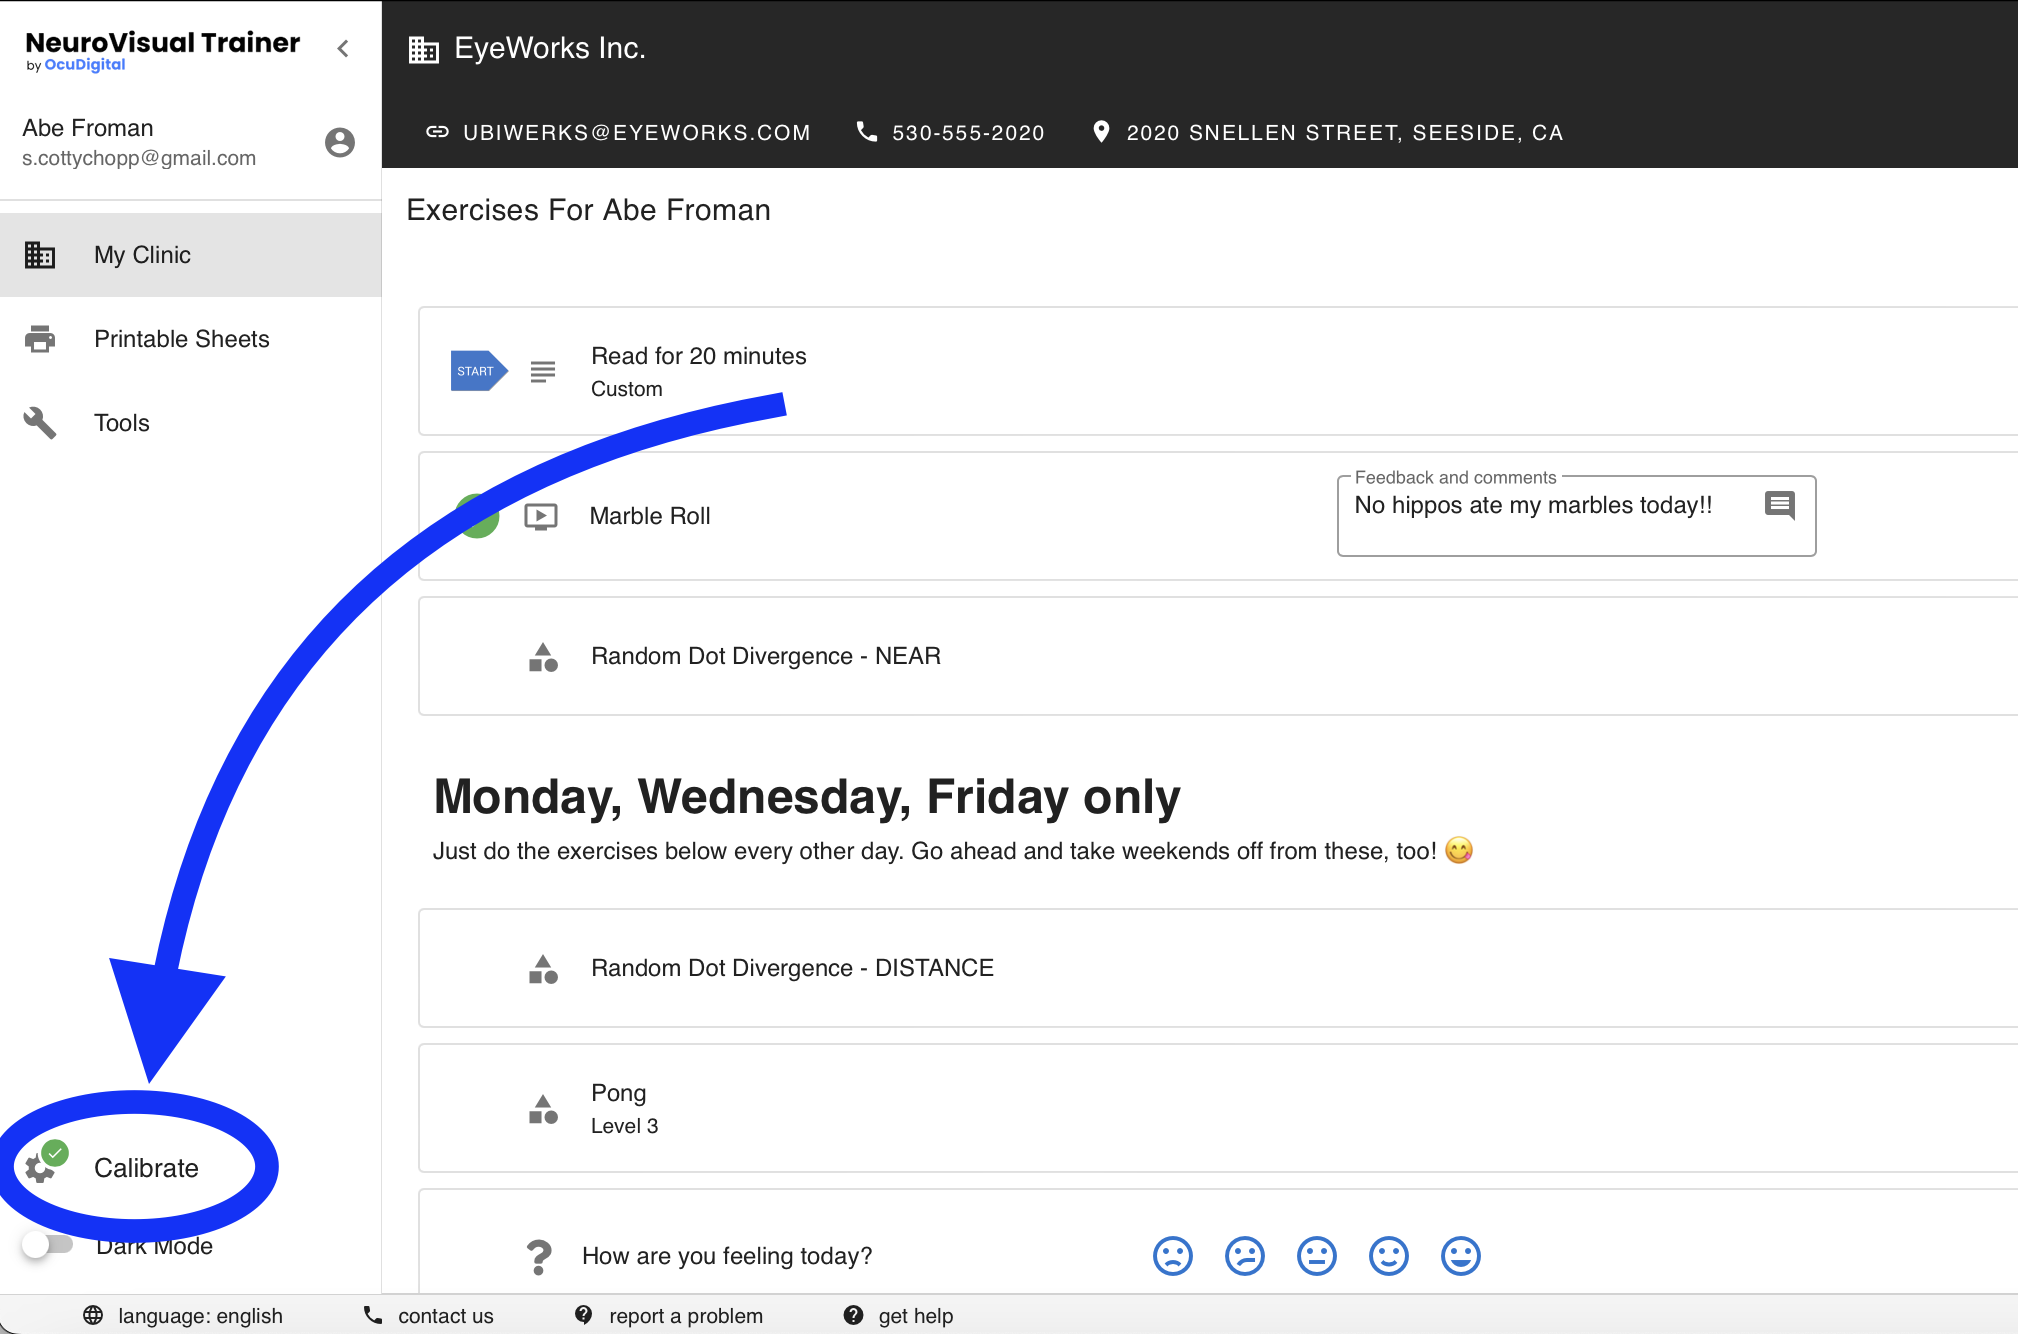Select the neutral face rating
Viewport: 2018px width, 1334px height.
tap(1317, 1256)
